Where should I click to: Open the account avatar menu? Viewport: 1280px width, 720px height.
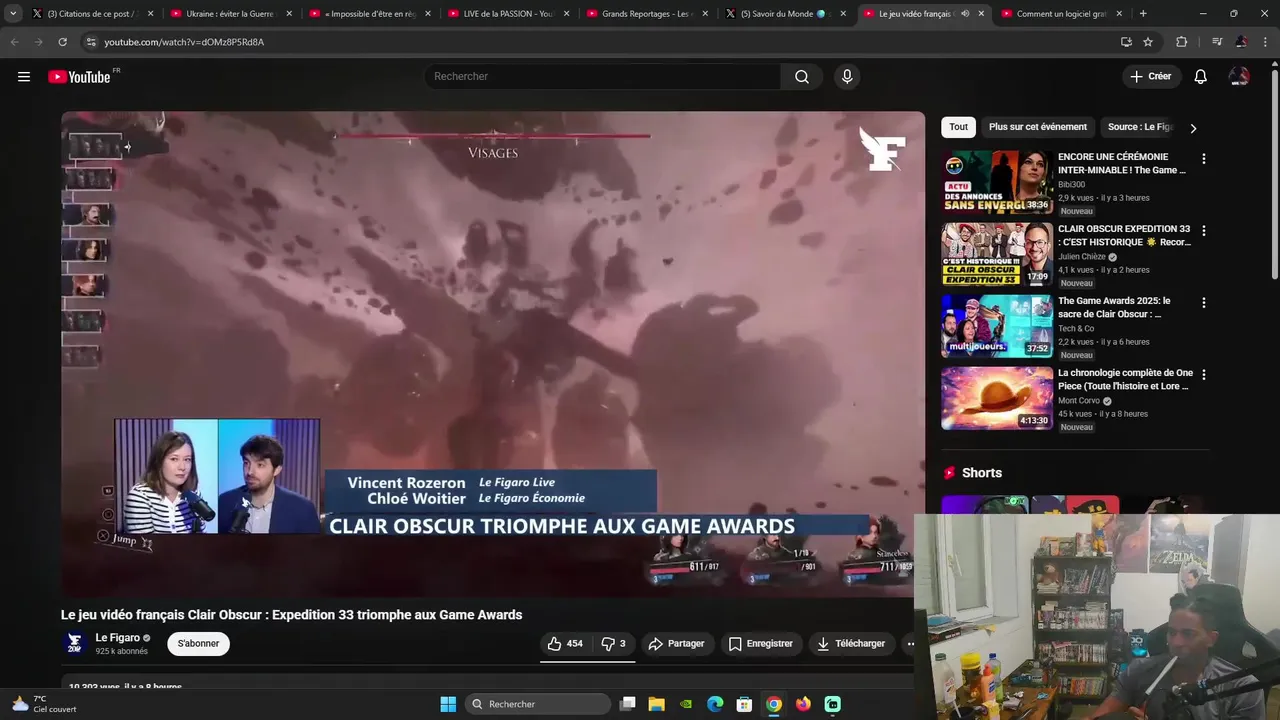pos(1239,77)
